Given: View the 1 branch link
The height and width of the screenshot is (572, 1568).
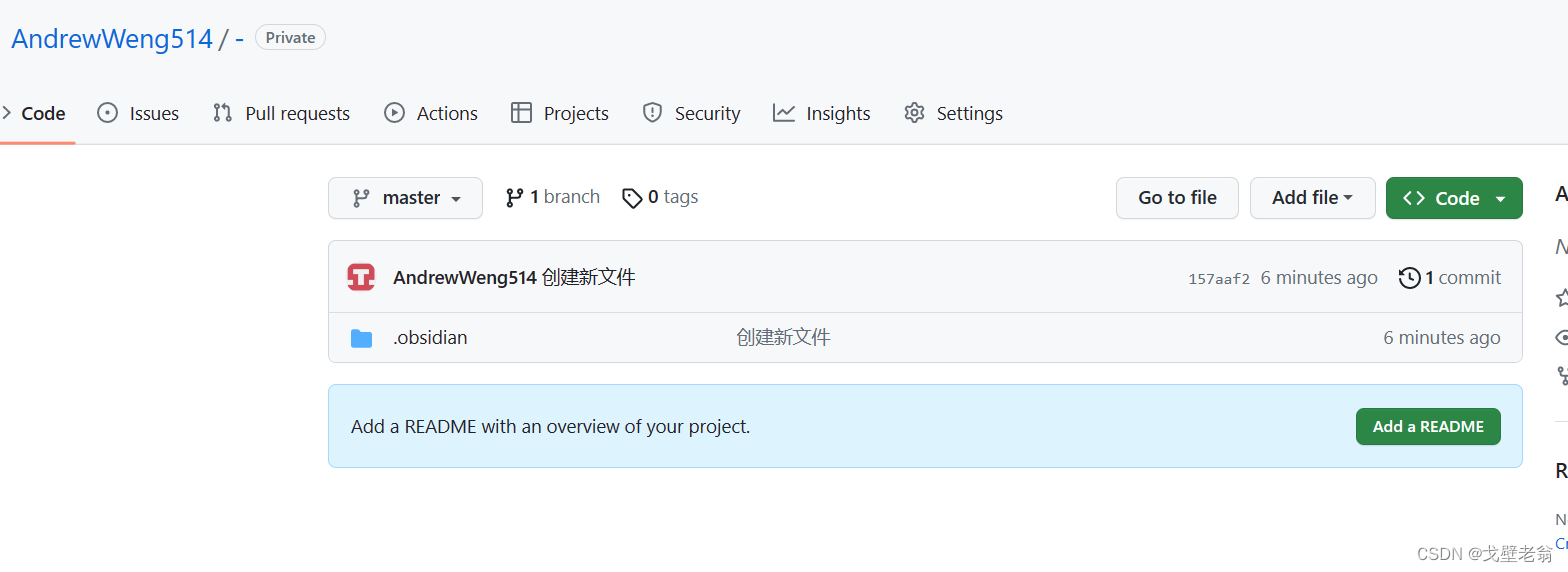Looking at the screenshot, I should pyautogui.click(x=553, y=197).
